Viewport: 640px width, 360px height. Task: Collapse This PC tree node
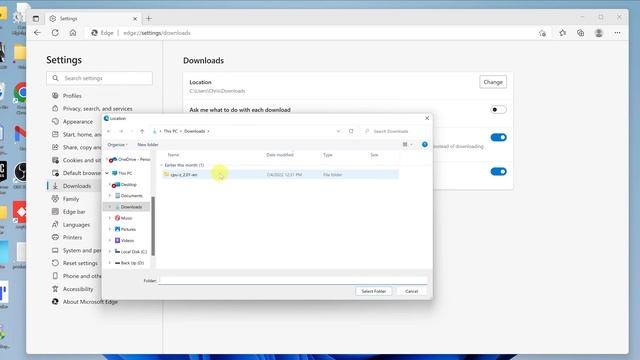pyautogui.click(x=107, y=173)
